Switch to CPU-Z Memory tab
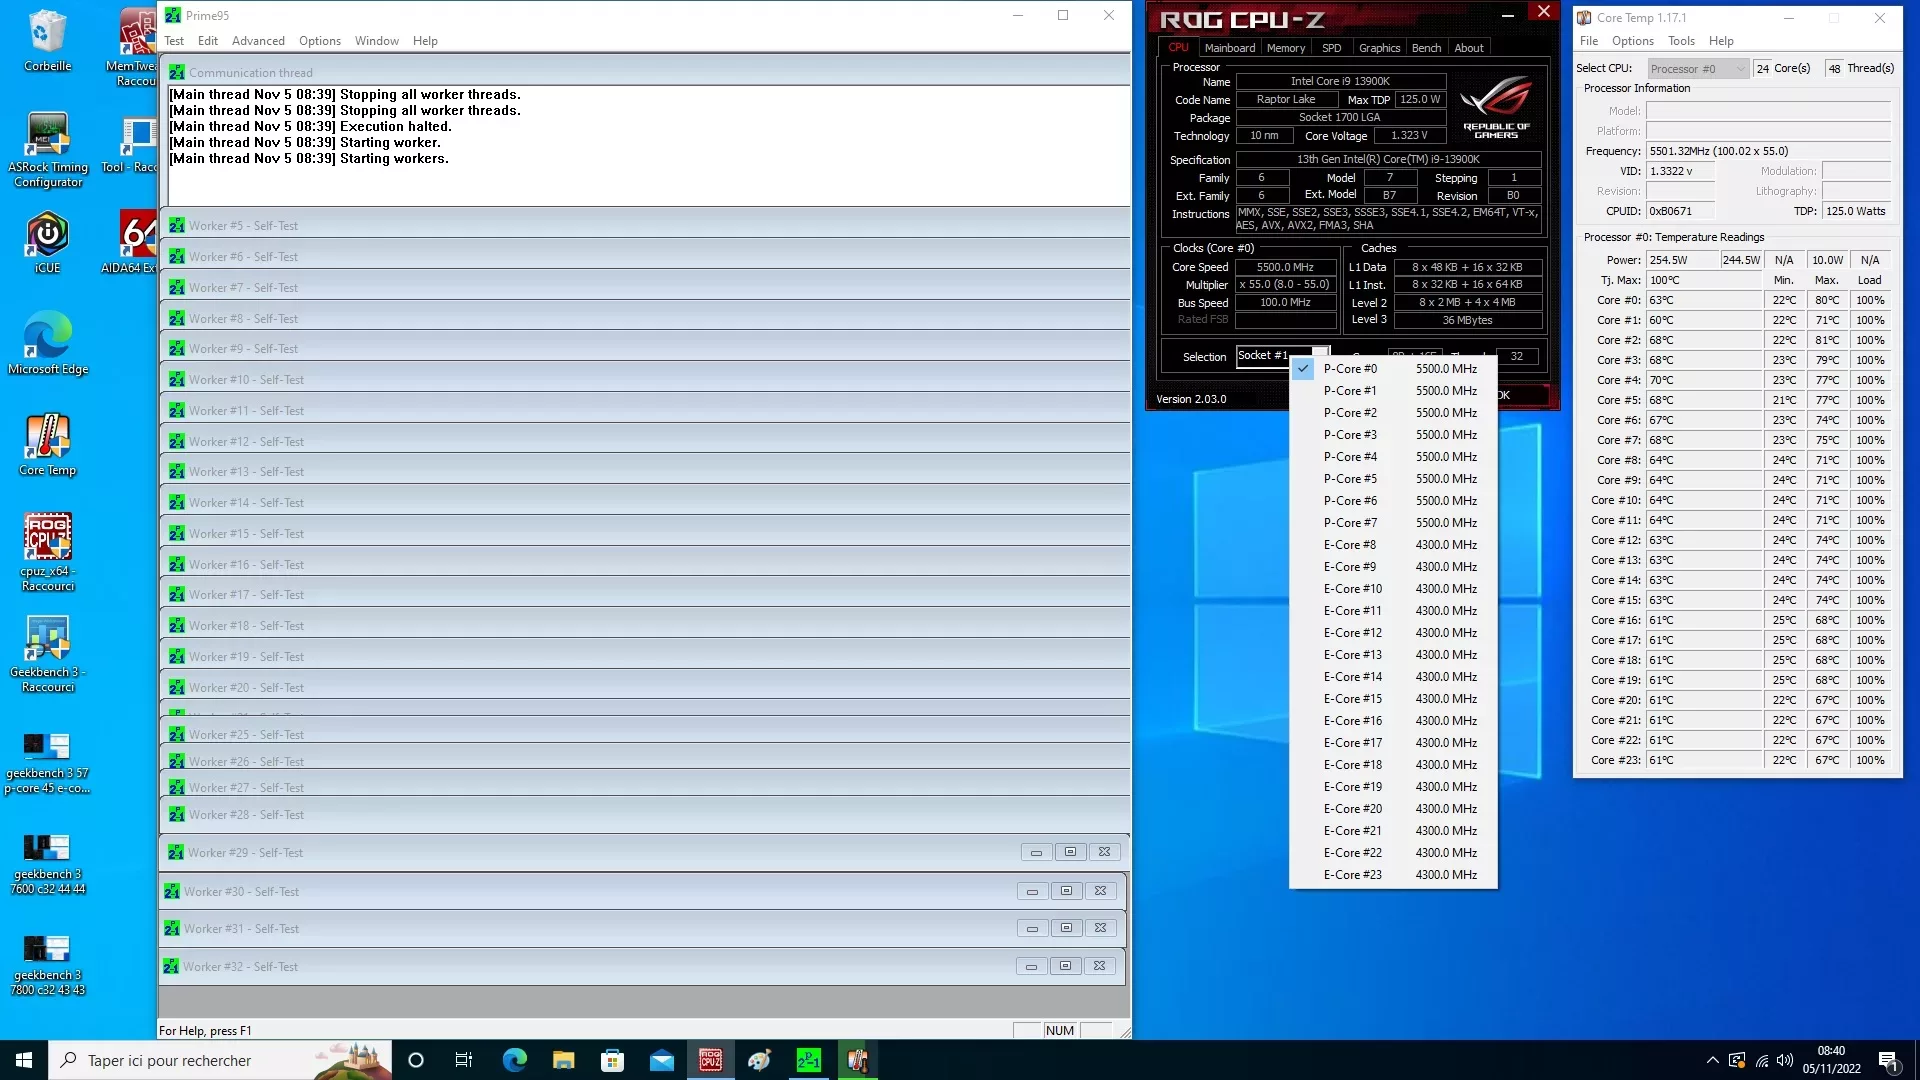 pyautogui.click(x=1286, y=48)
